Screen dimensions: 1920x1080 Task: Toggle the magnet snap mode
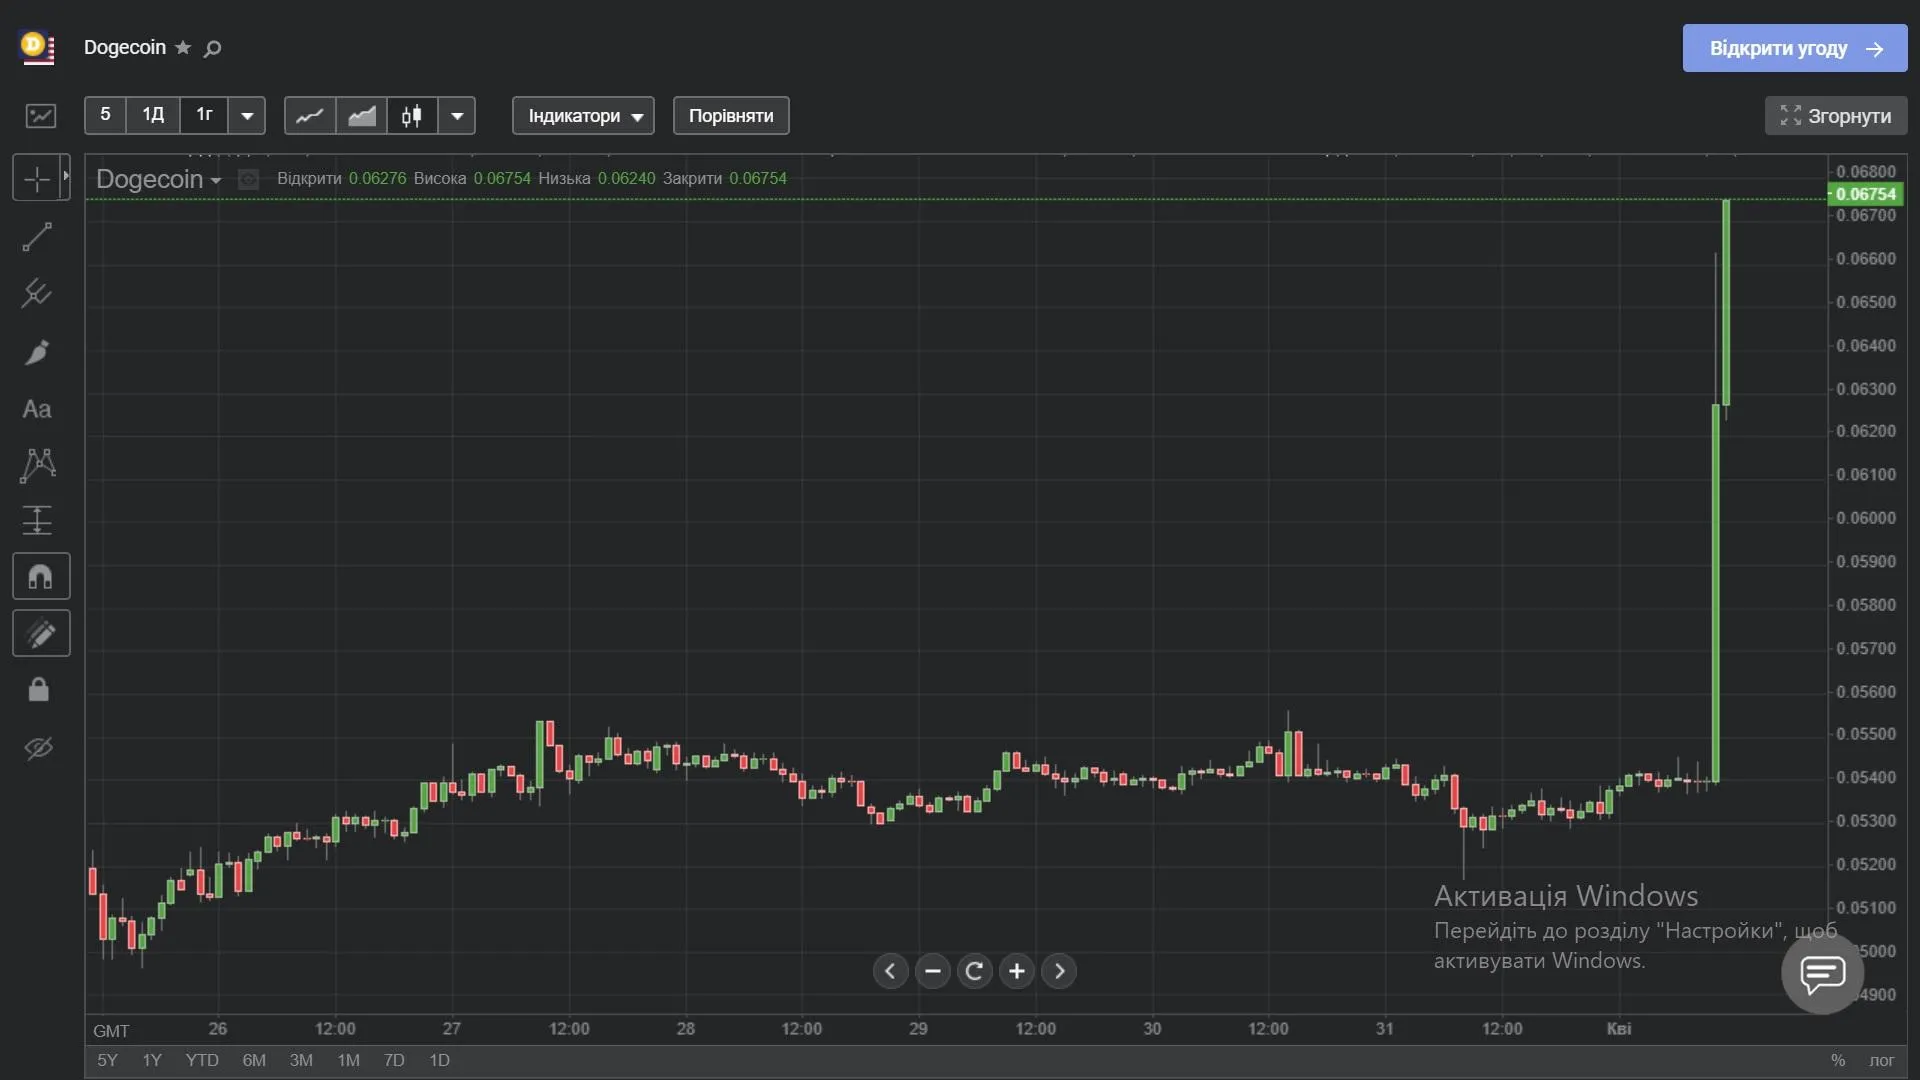(x=41, y=577)
